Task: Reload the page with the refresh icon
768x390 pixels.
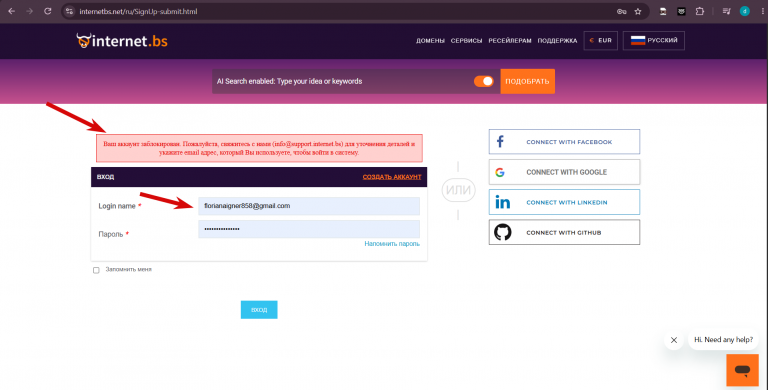Action: [x=48, y=11]
